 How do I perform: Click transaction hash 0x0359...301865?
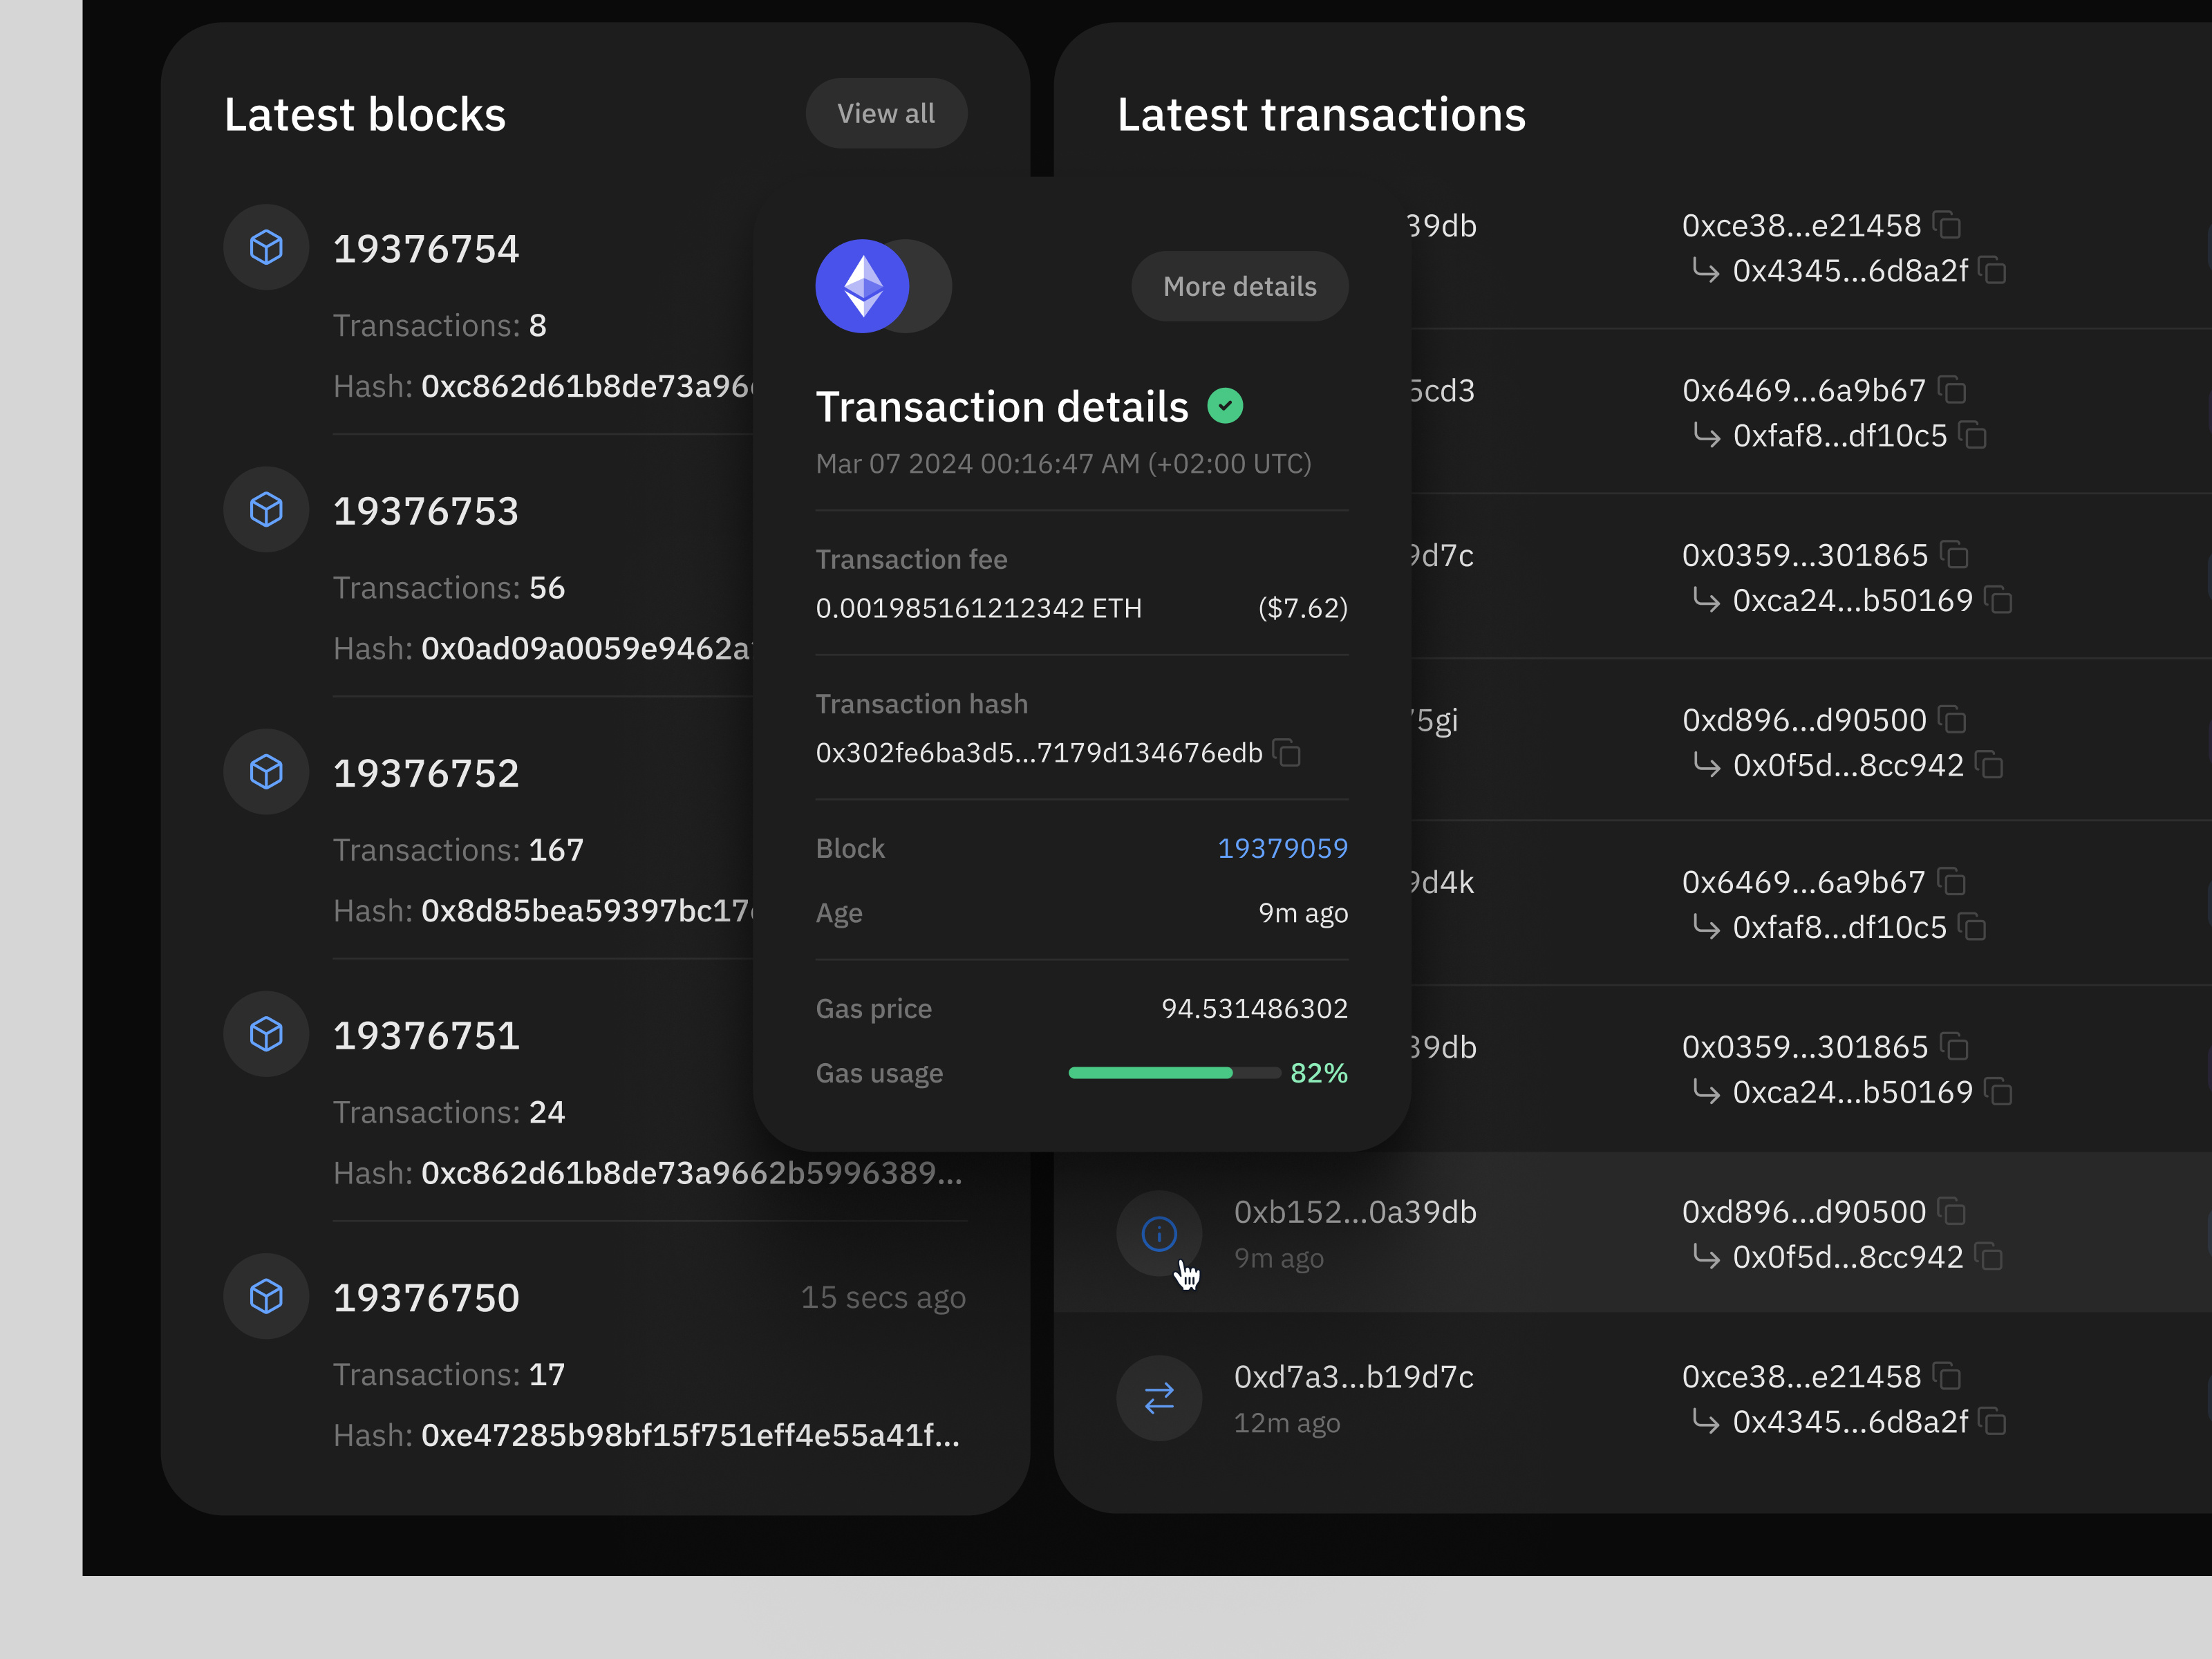pyautogui.click(x=1804, y=555)
